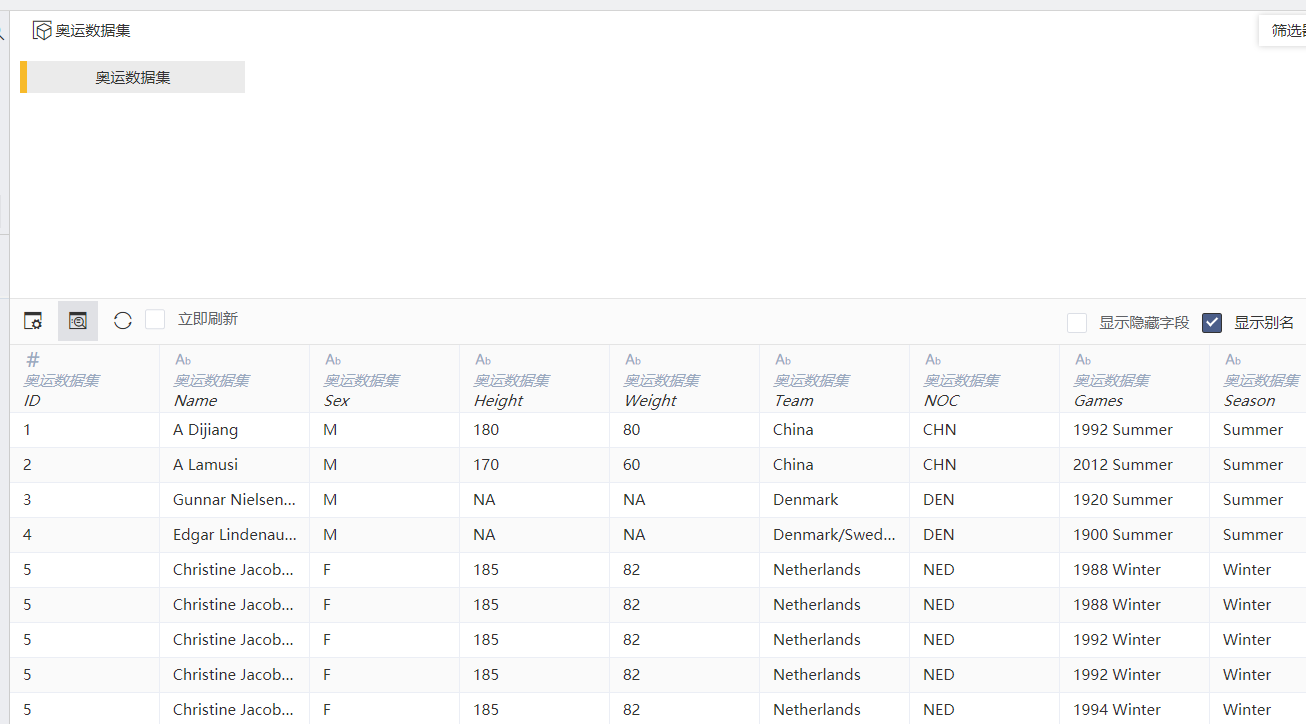1306x724 pixels.
Task: Click the Ab type icon above Games
Action: point(1083,360)
